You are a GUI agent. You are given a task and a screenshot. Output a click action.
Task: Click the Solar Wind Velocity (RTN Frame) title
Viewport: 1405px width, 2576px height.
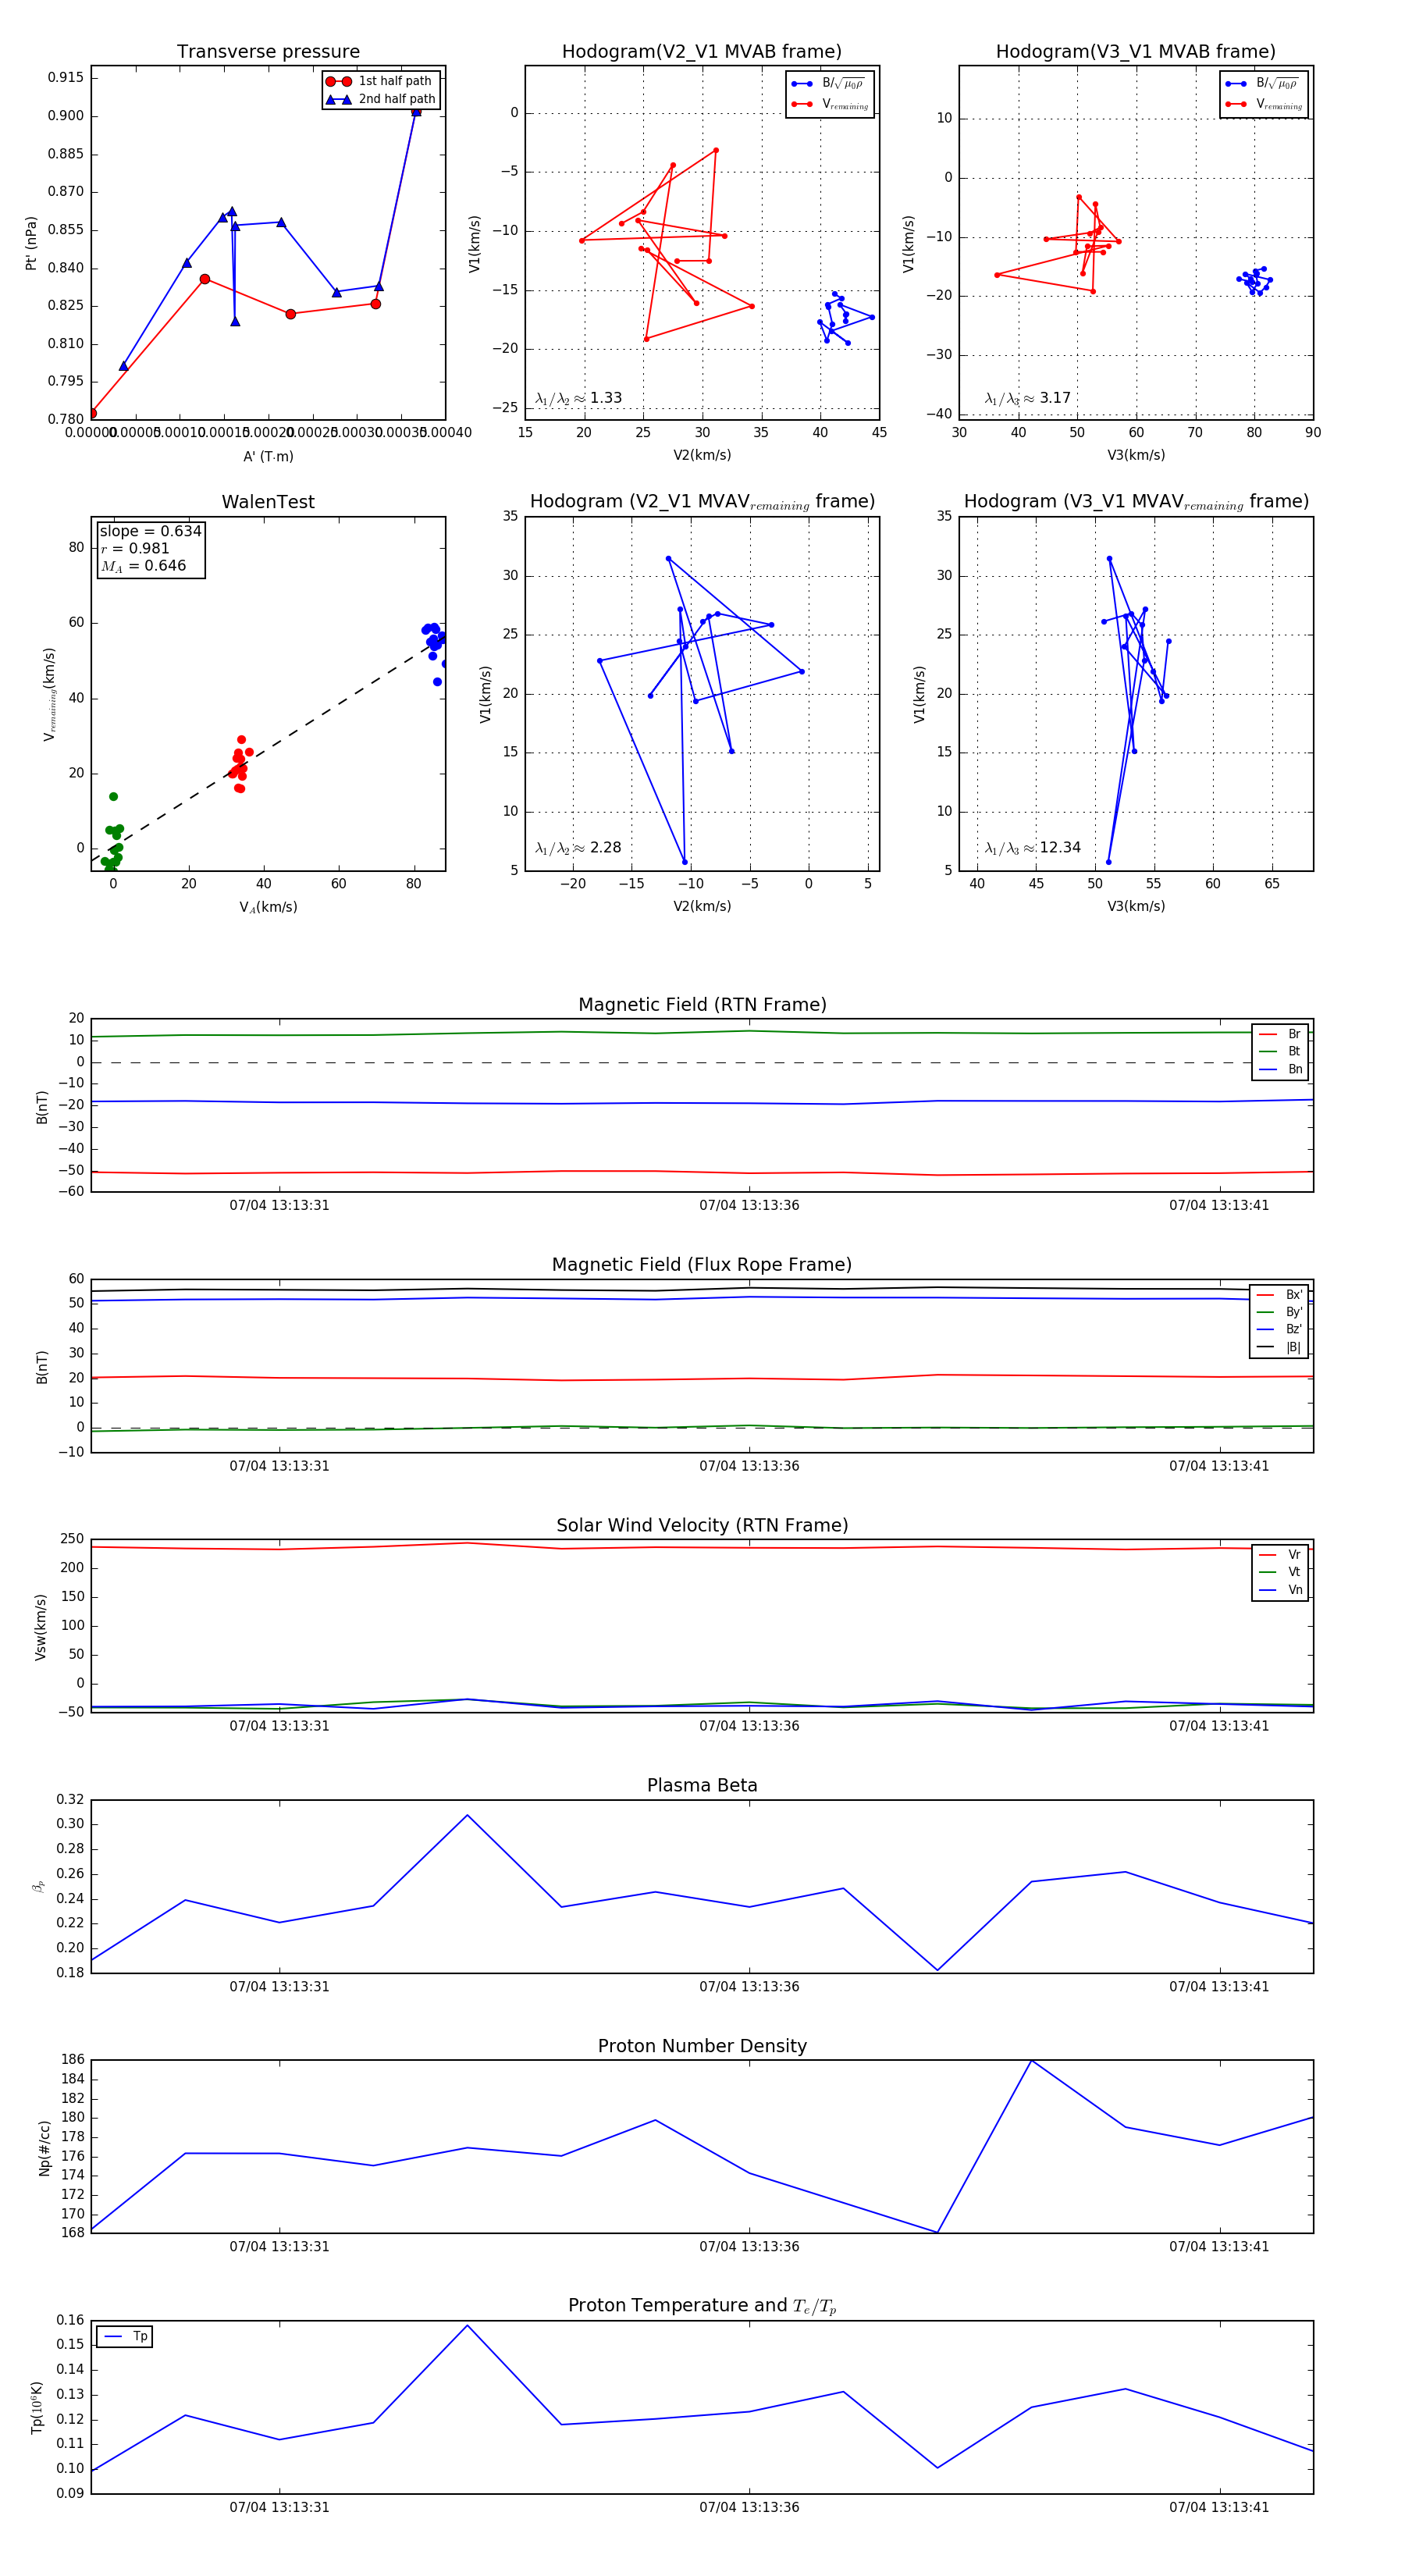coord(702,1525)
